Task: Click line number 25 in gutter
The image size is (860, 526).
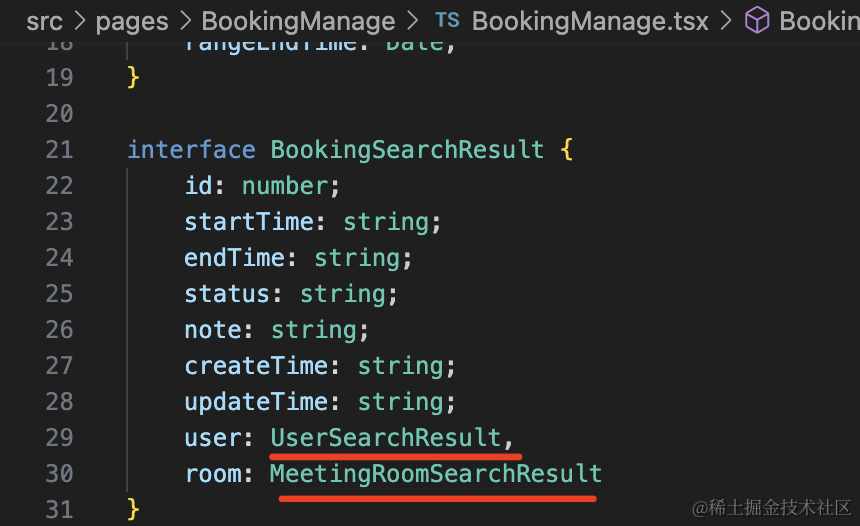Action: (60, 294)
